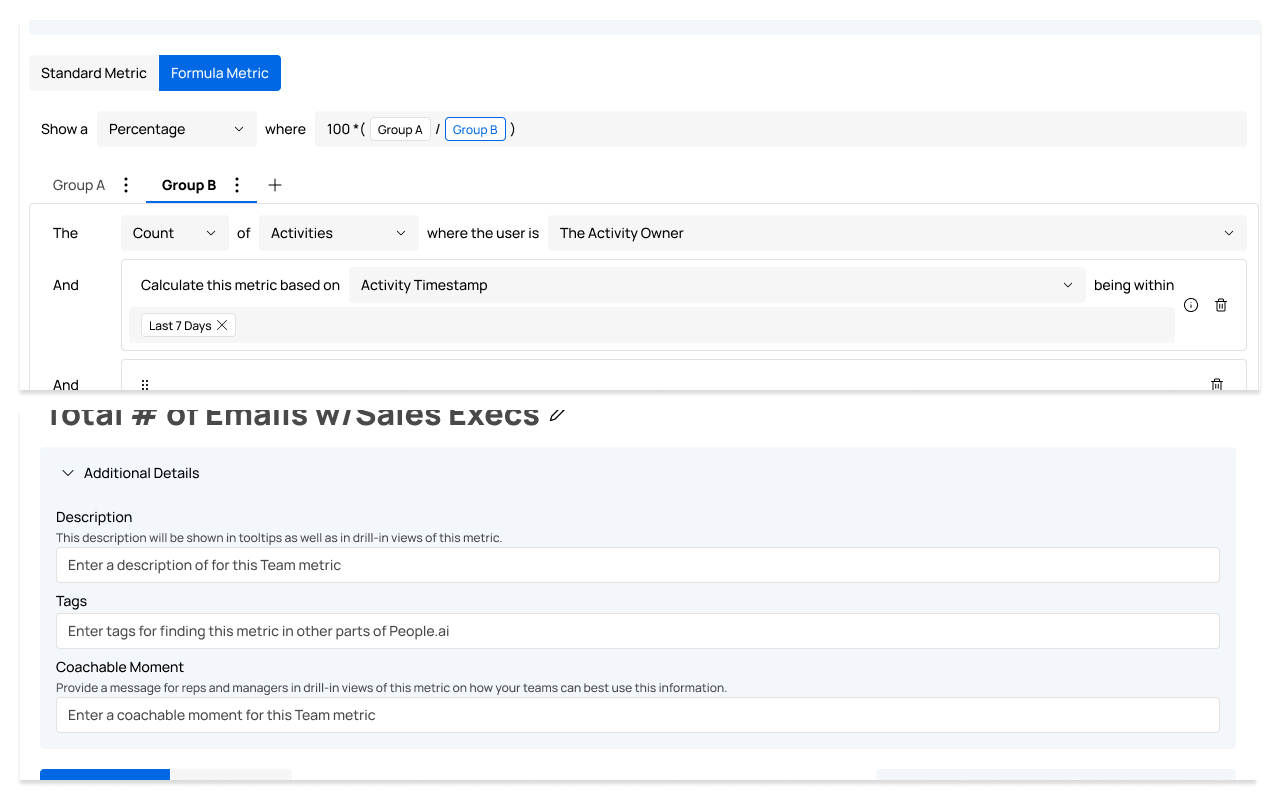
Task: Delete the Activity Timestamp filter with trash icon
Action: (1221, 305)
